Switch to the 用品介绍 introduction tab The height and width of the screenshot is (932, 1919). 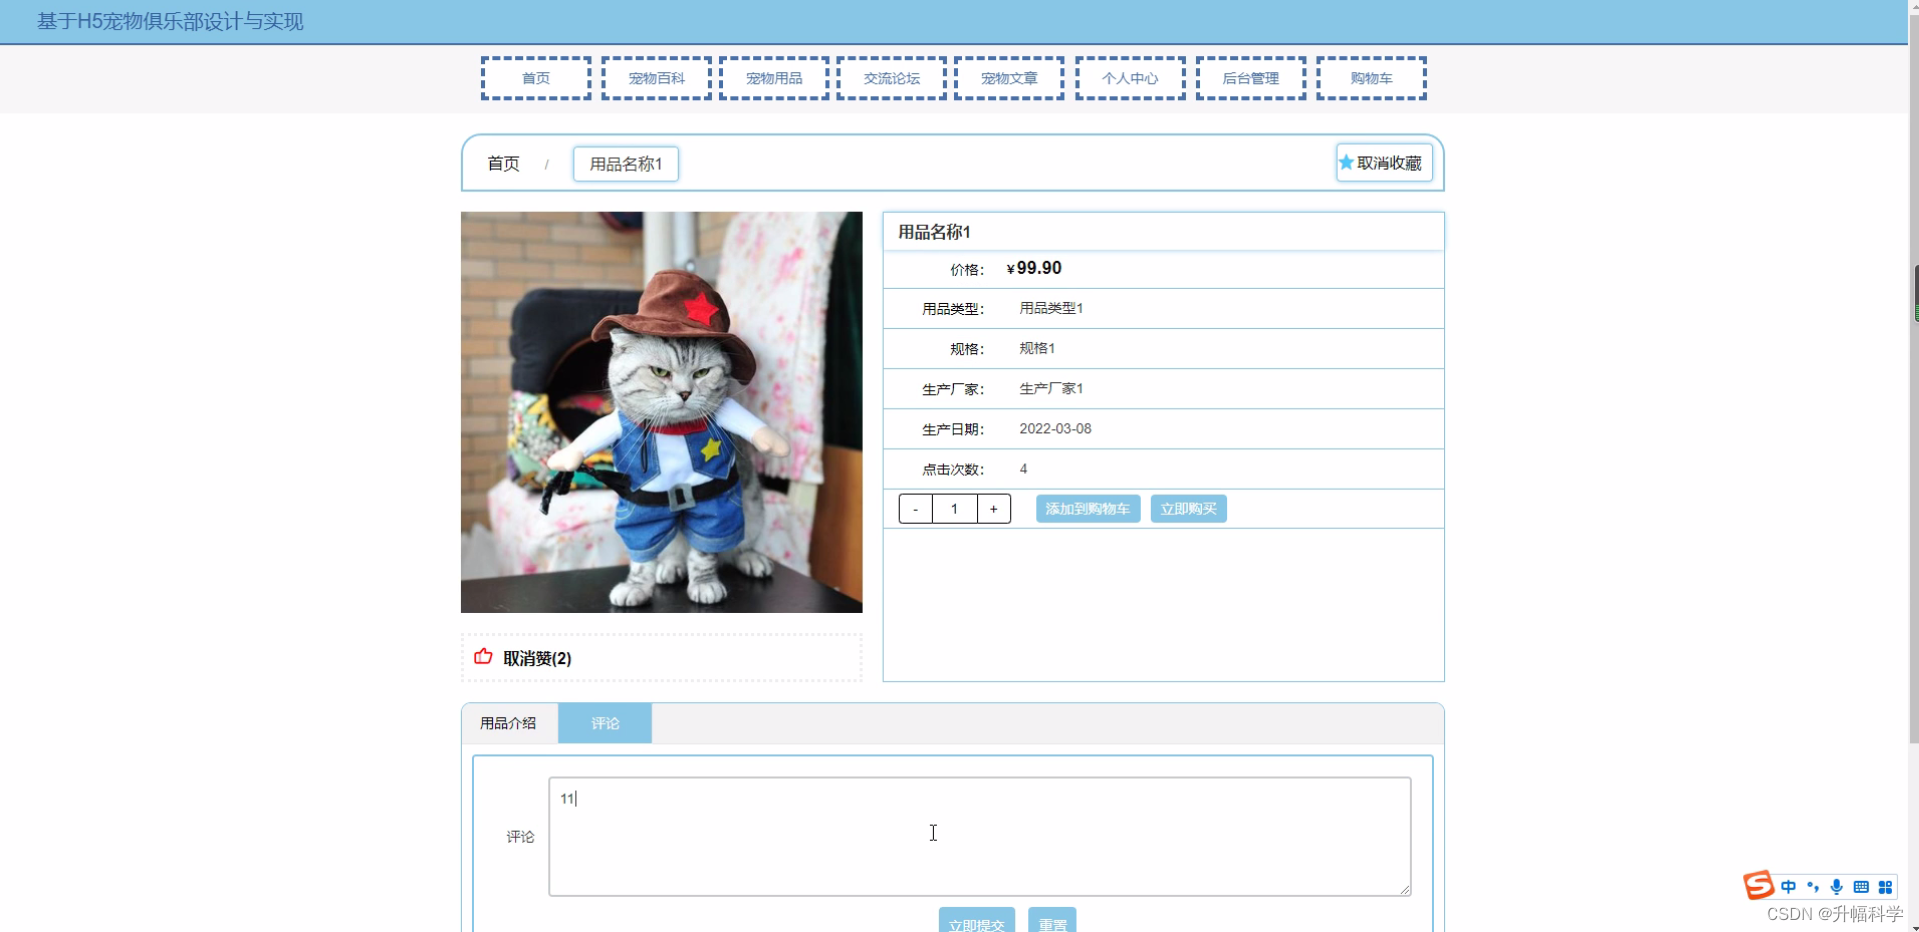tap(508, 723)
